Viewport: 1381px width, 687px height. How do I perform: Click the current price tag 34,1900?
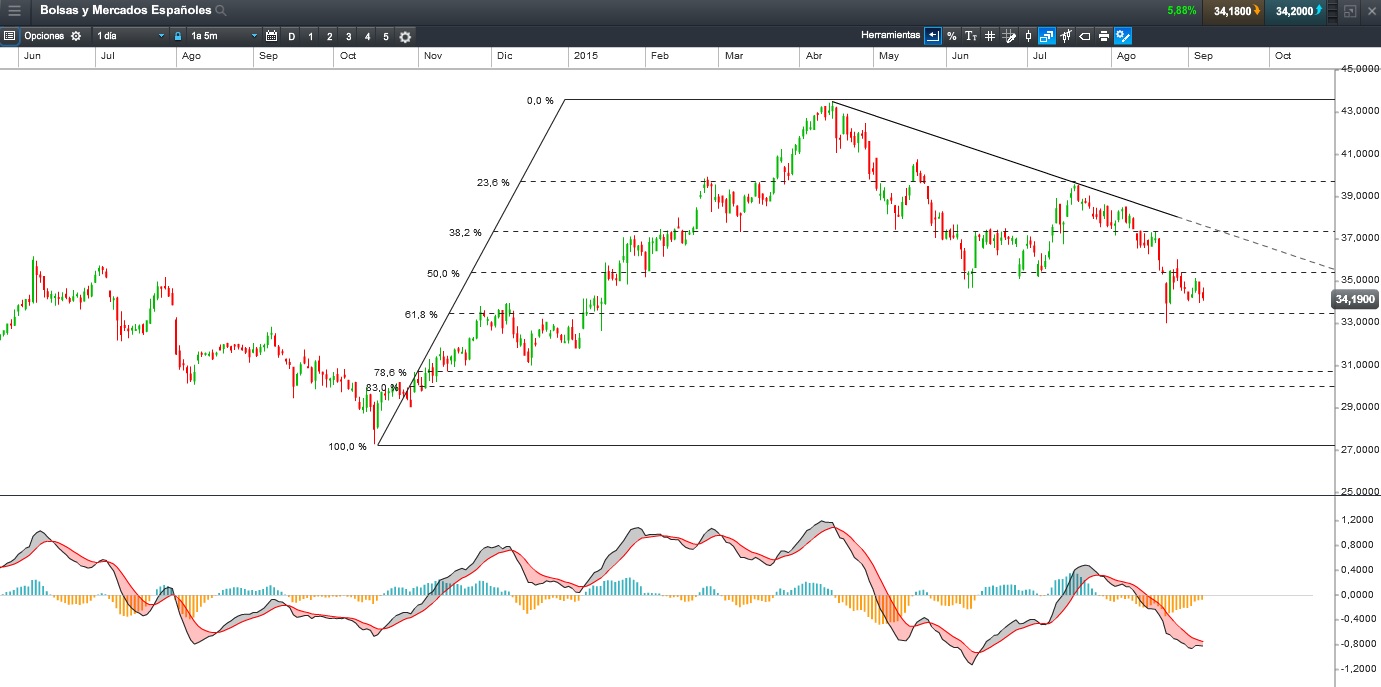click(x=1355, y=298)
